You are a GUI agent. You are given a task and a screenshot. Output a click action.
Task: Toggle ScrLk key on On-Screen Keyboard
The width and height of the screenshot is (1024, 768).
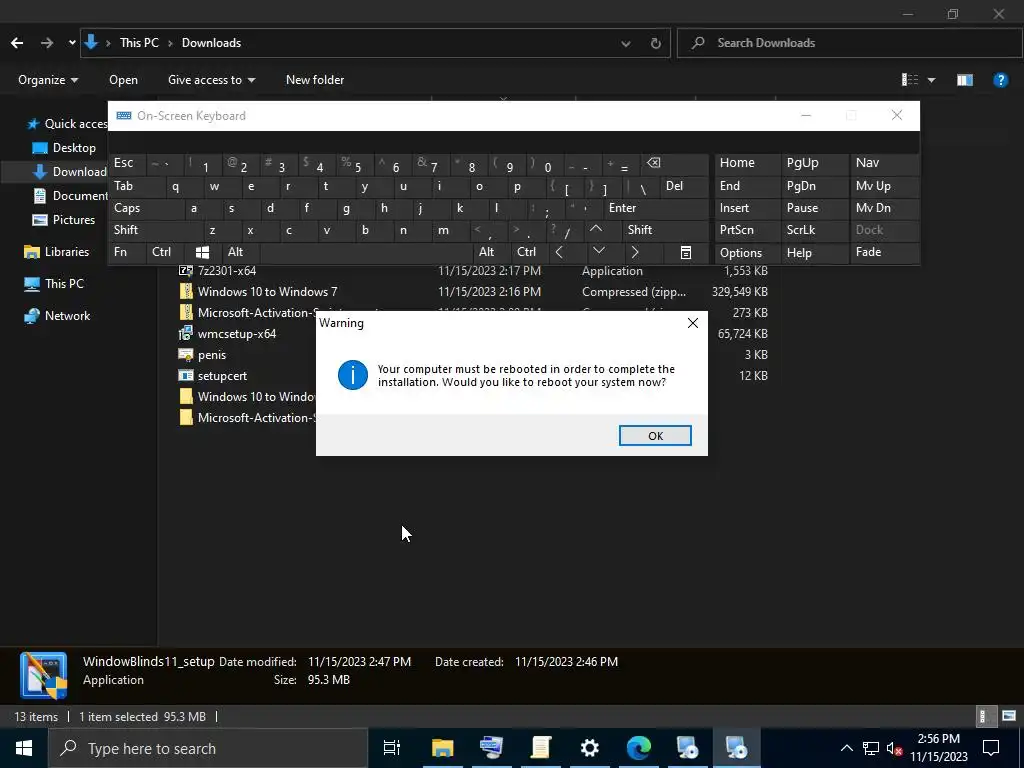[814, 230]
